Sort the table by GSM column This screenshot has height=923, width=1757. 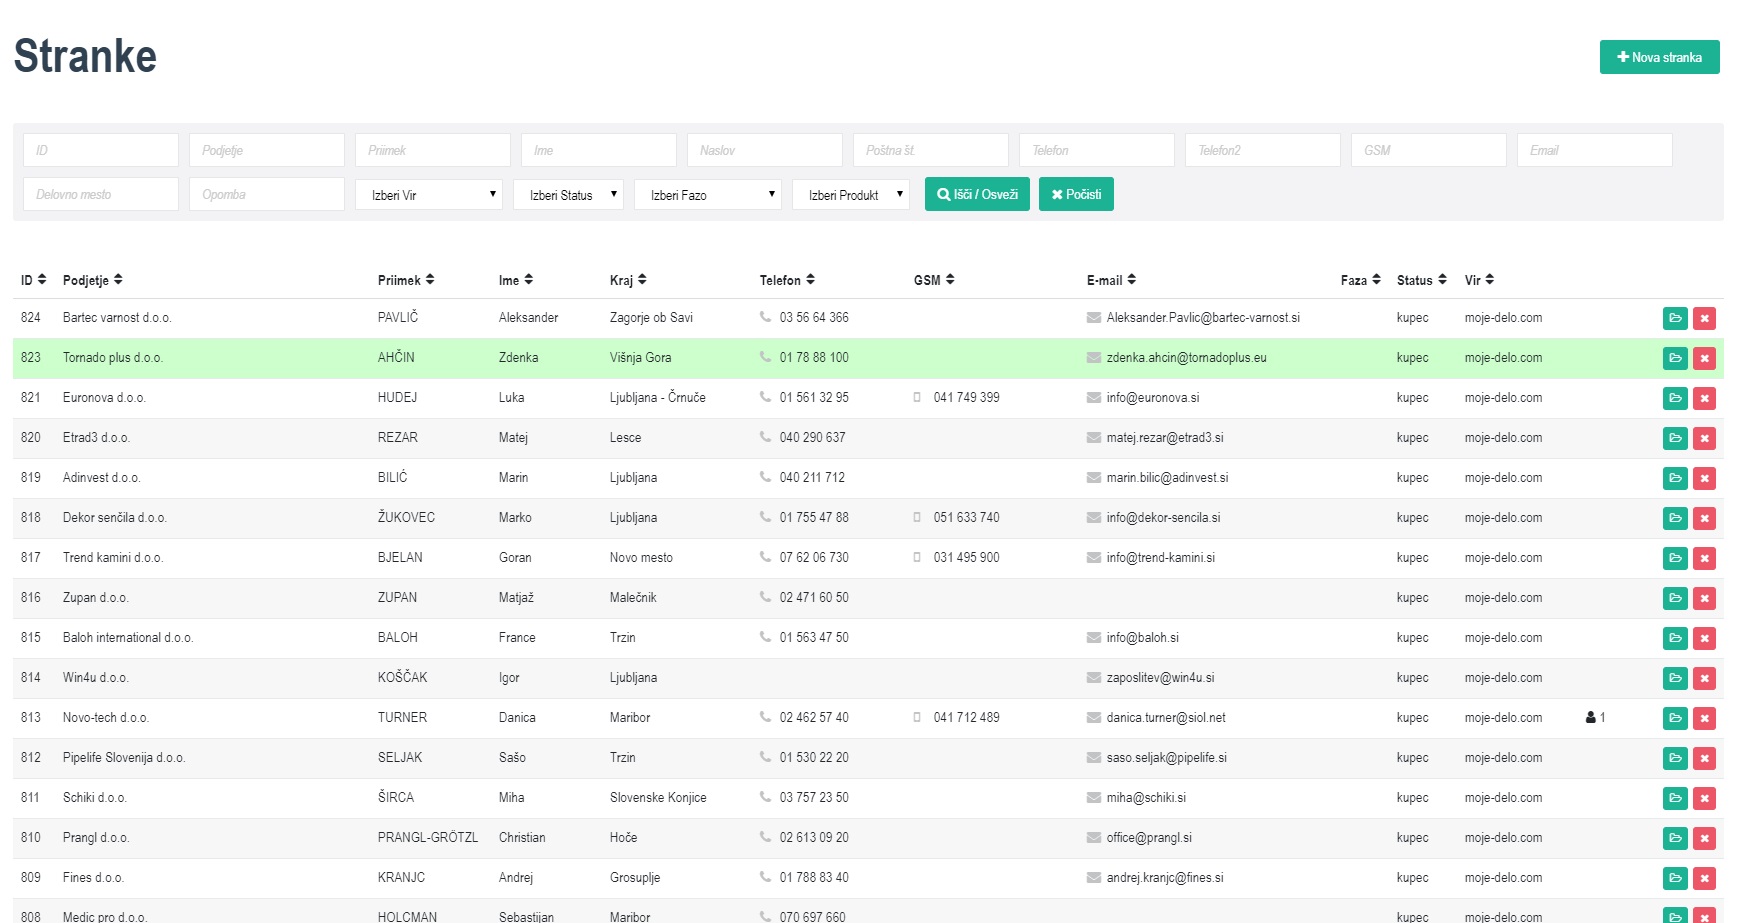coord(934,280)
